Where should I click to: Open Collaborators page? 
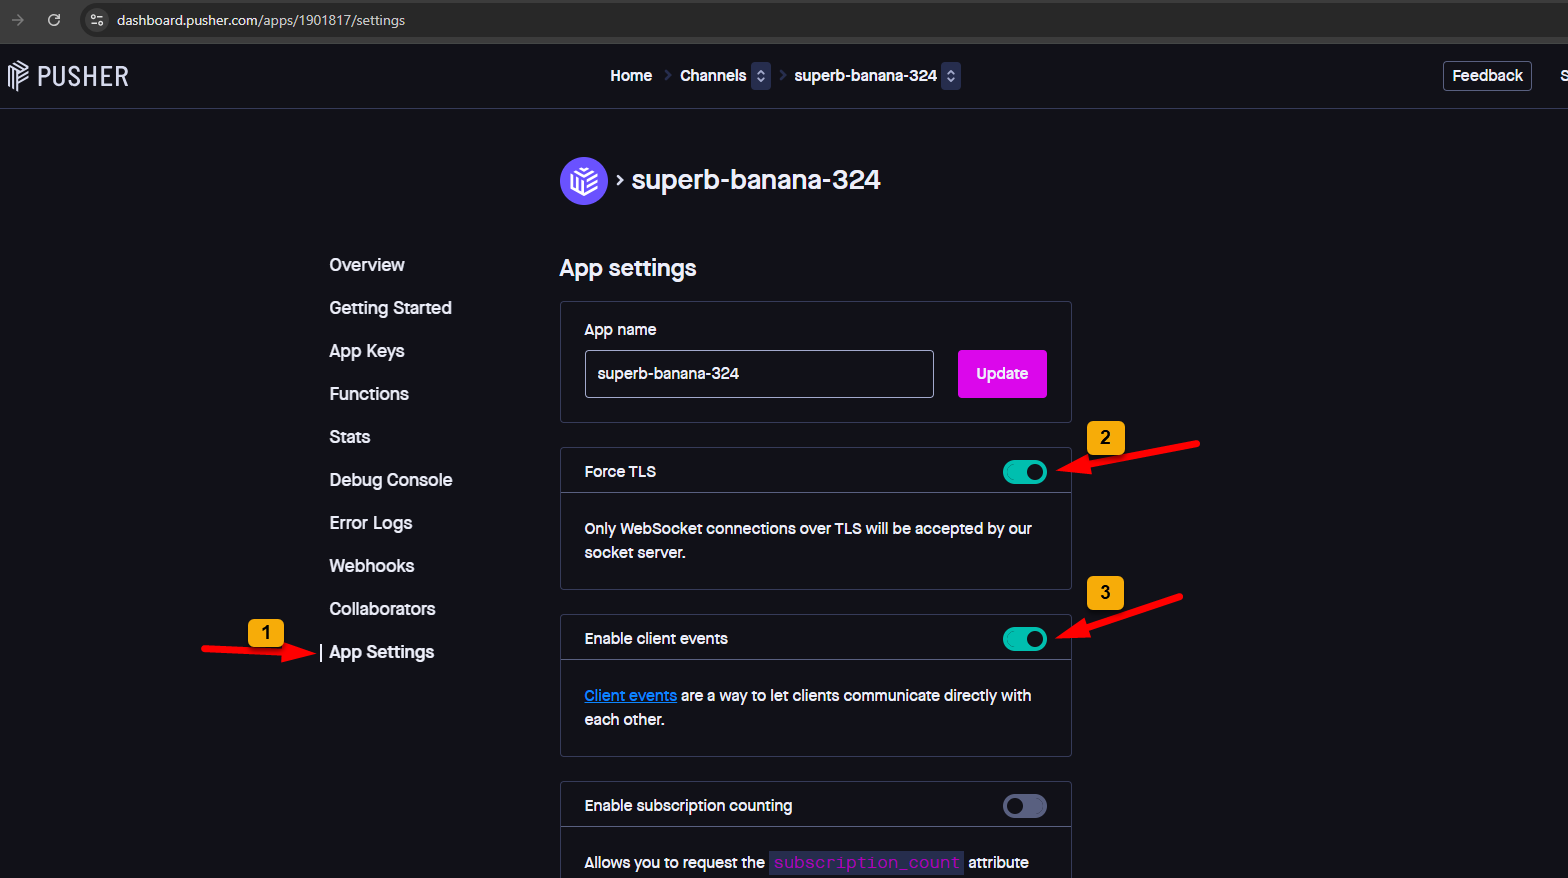coord(382,609)
